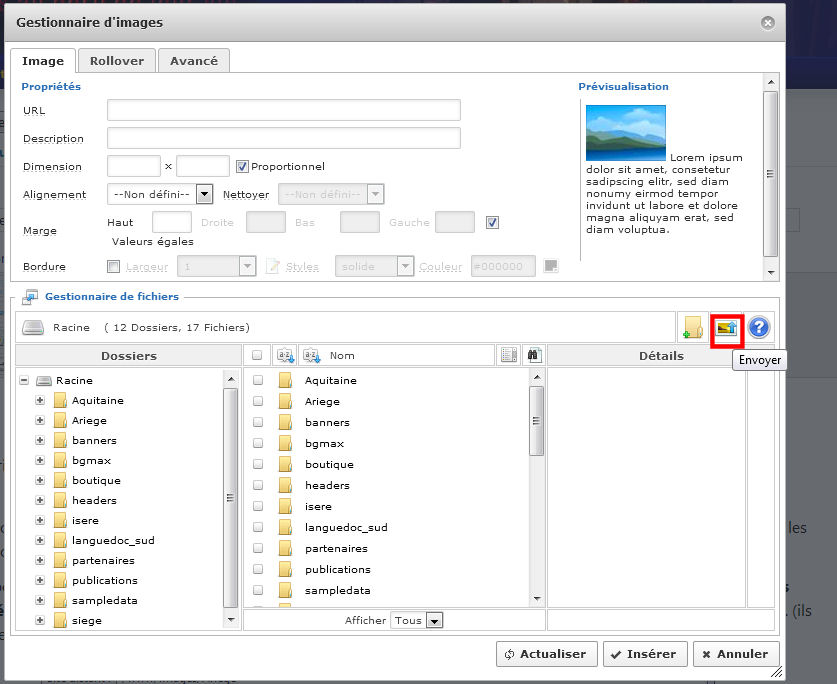Viewport: 837px width, 684px height.
Task: Open the help question mark icon
Action: (x=759, y=328)
